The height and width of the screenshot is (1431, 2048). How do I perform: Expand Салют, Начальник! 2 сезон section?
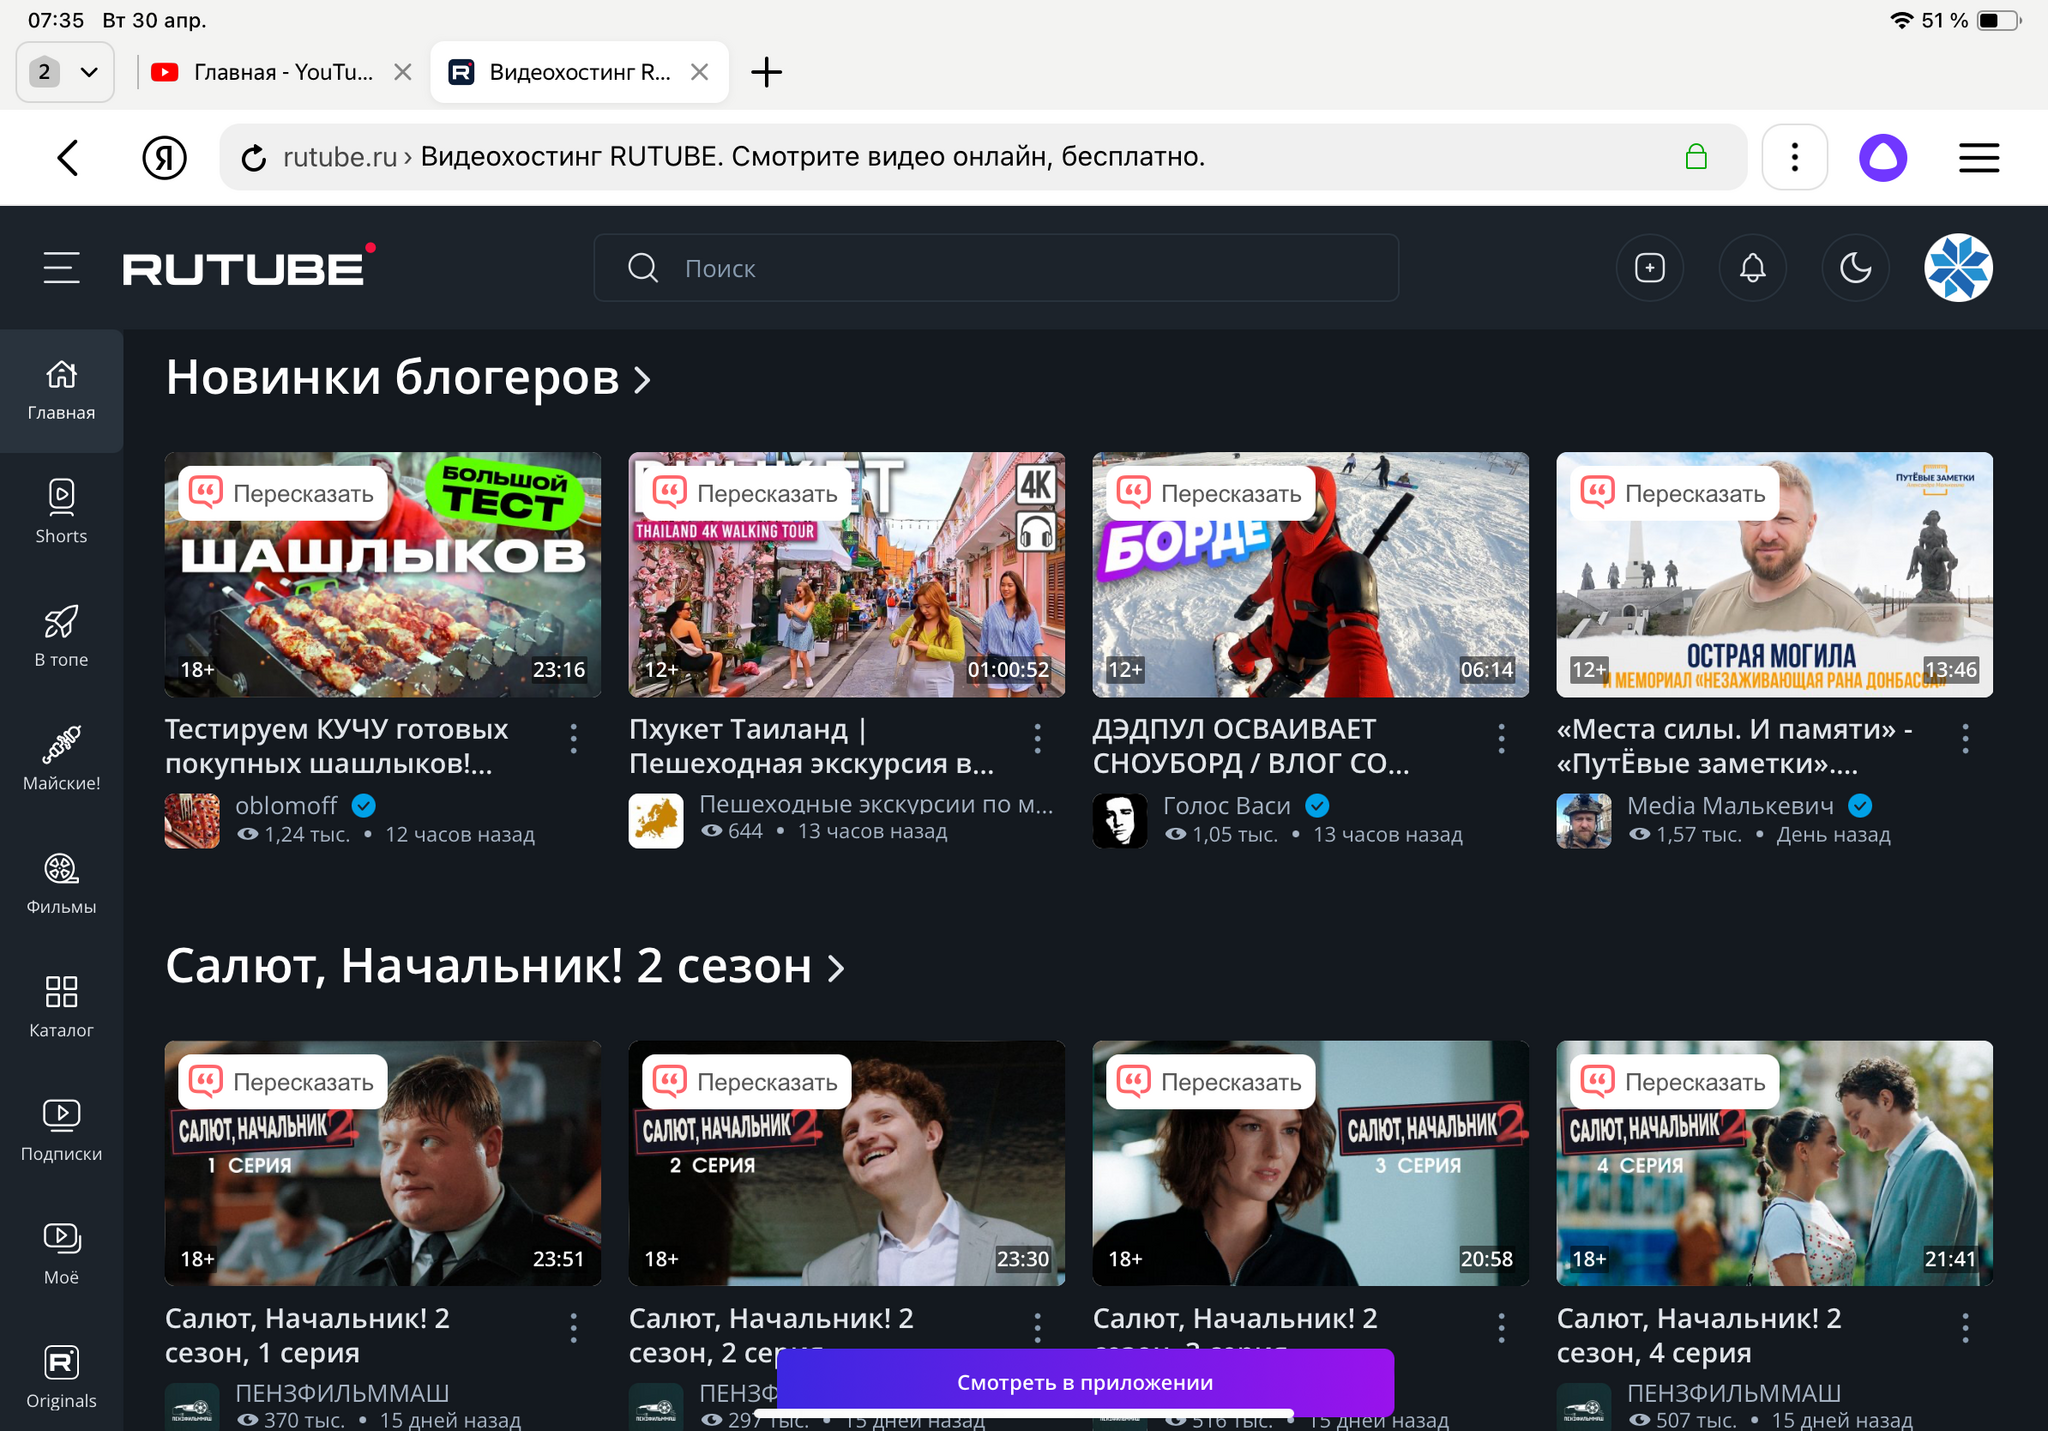point(836,968)
